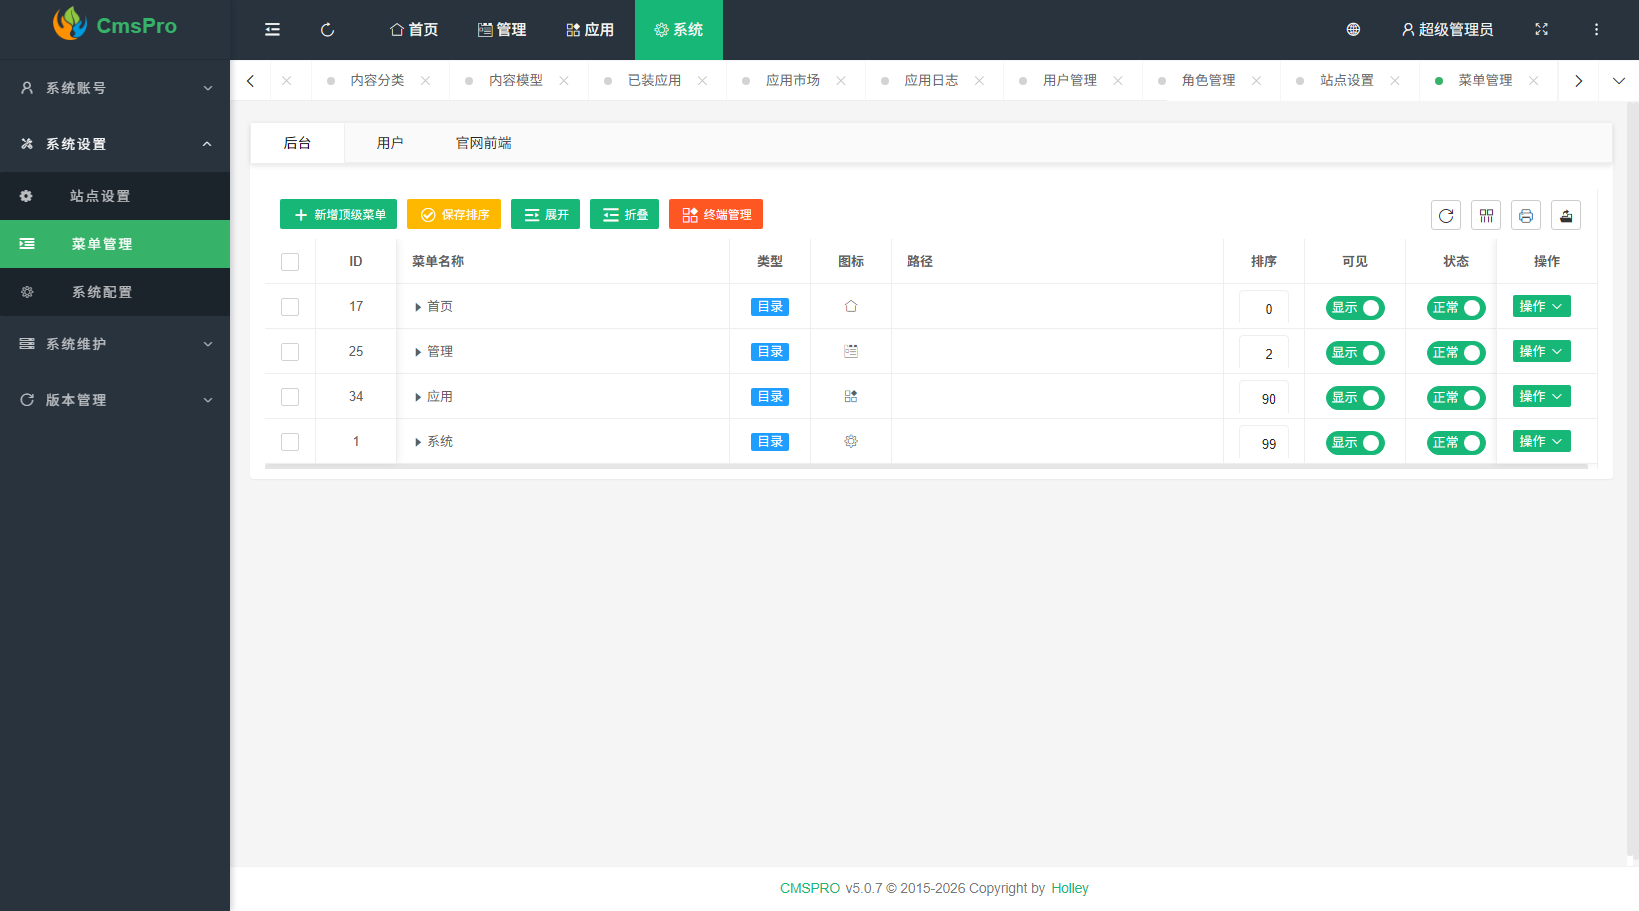Close the 应用日志 tab

(979, 81)
